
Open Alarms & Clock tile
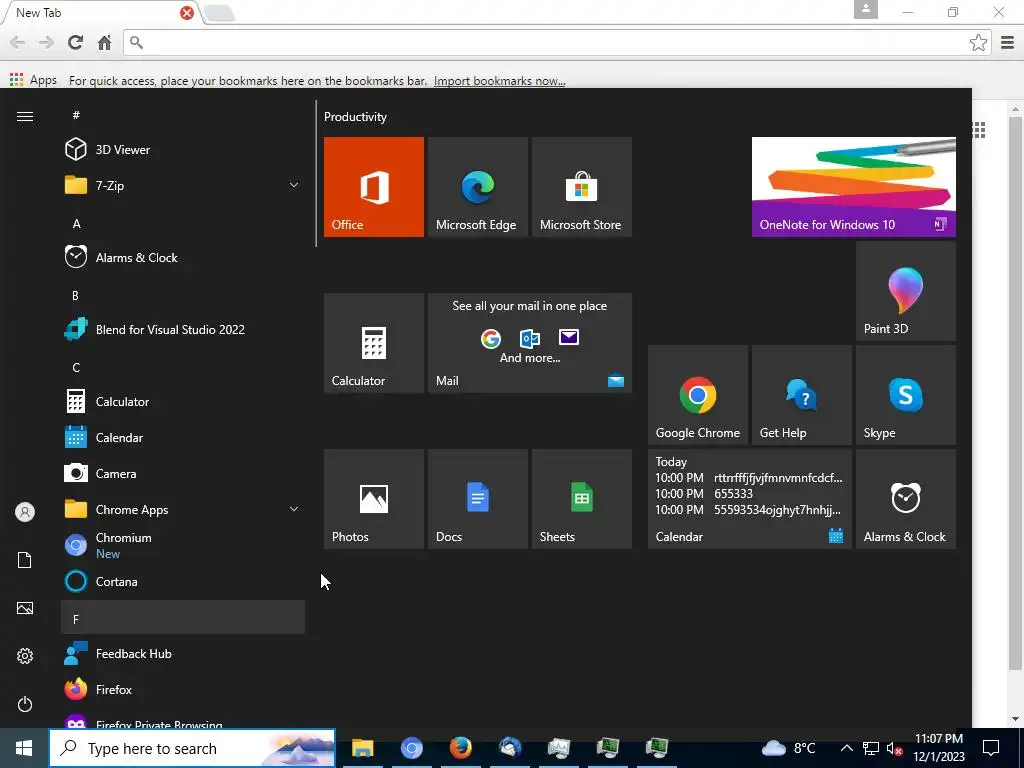click(x=906, y=499)
